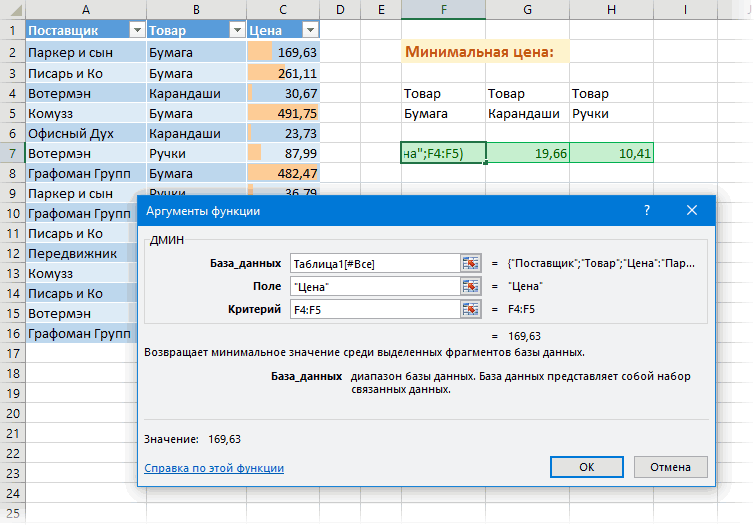Select column H header

(x=611, y=10)
